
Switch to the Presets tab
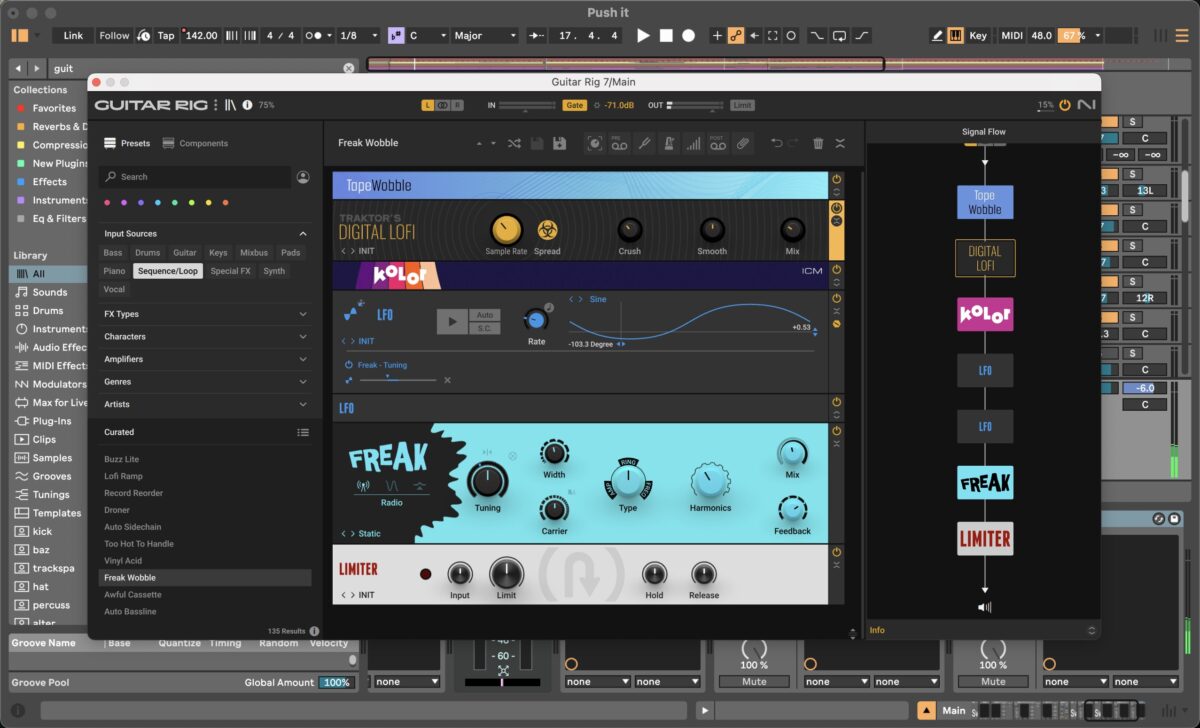pos(128,143)
